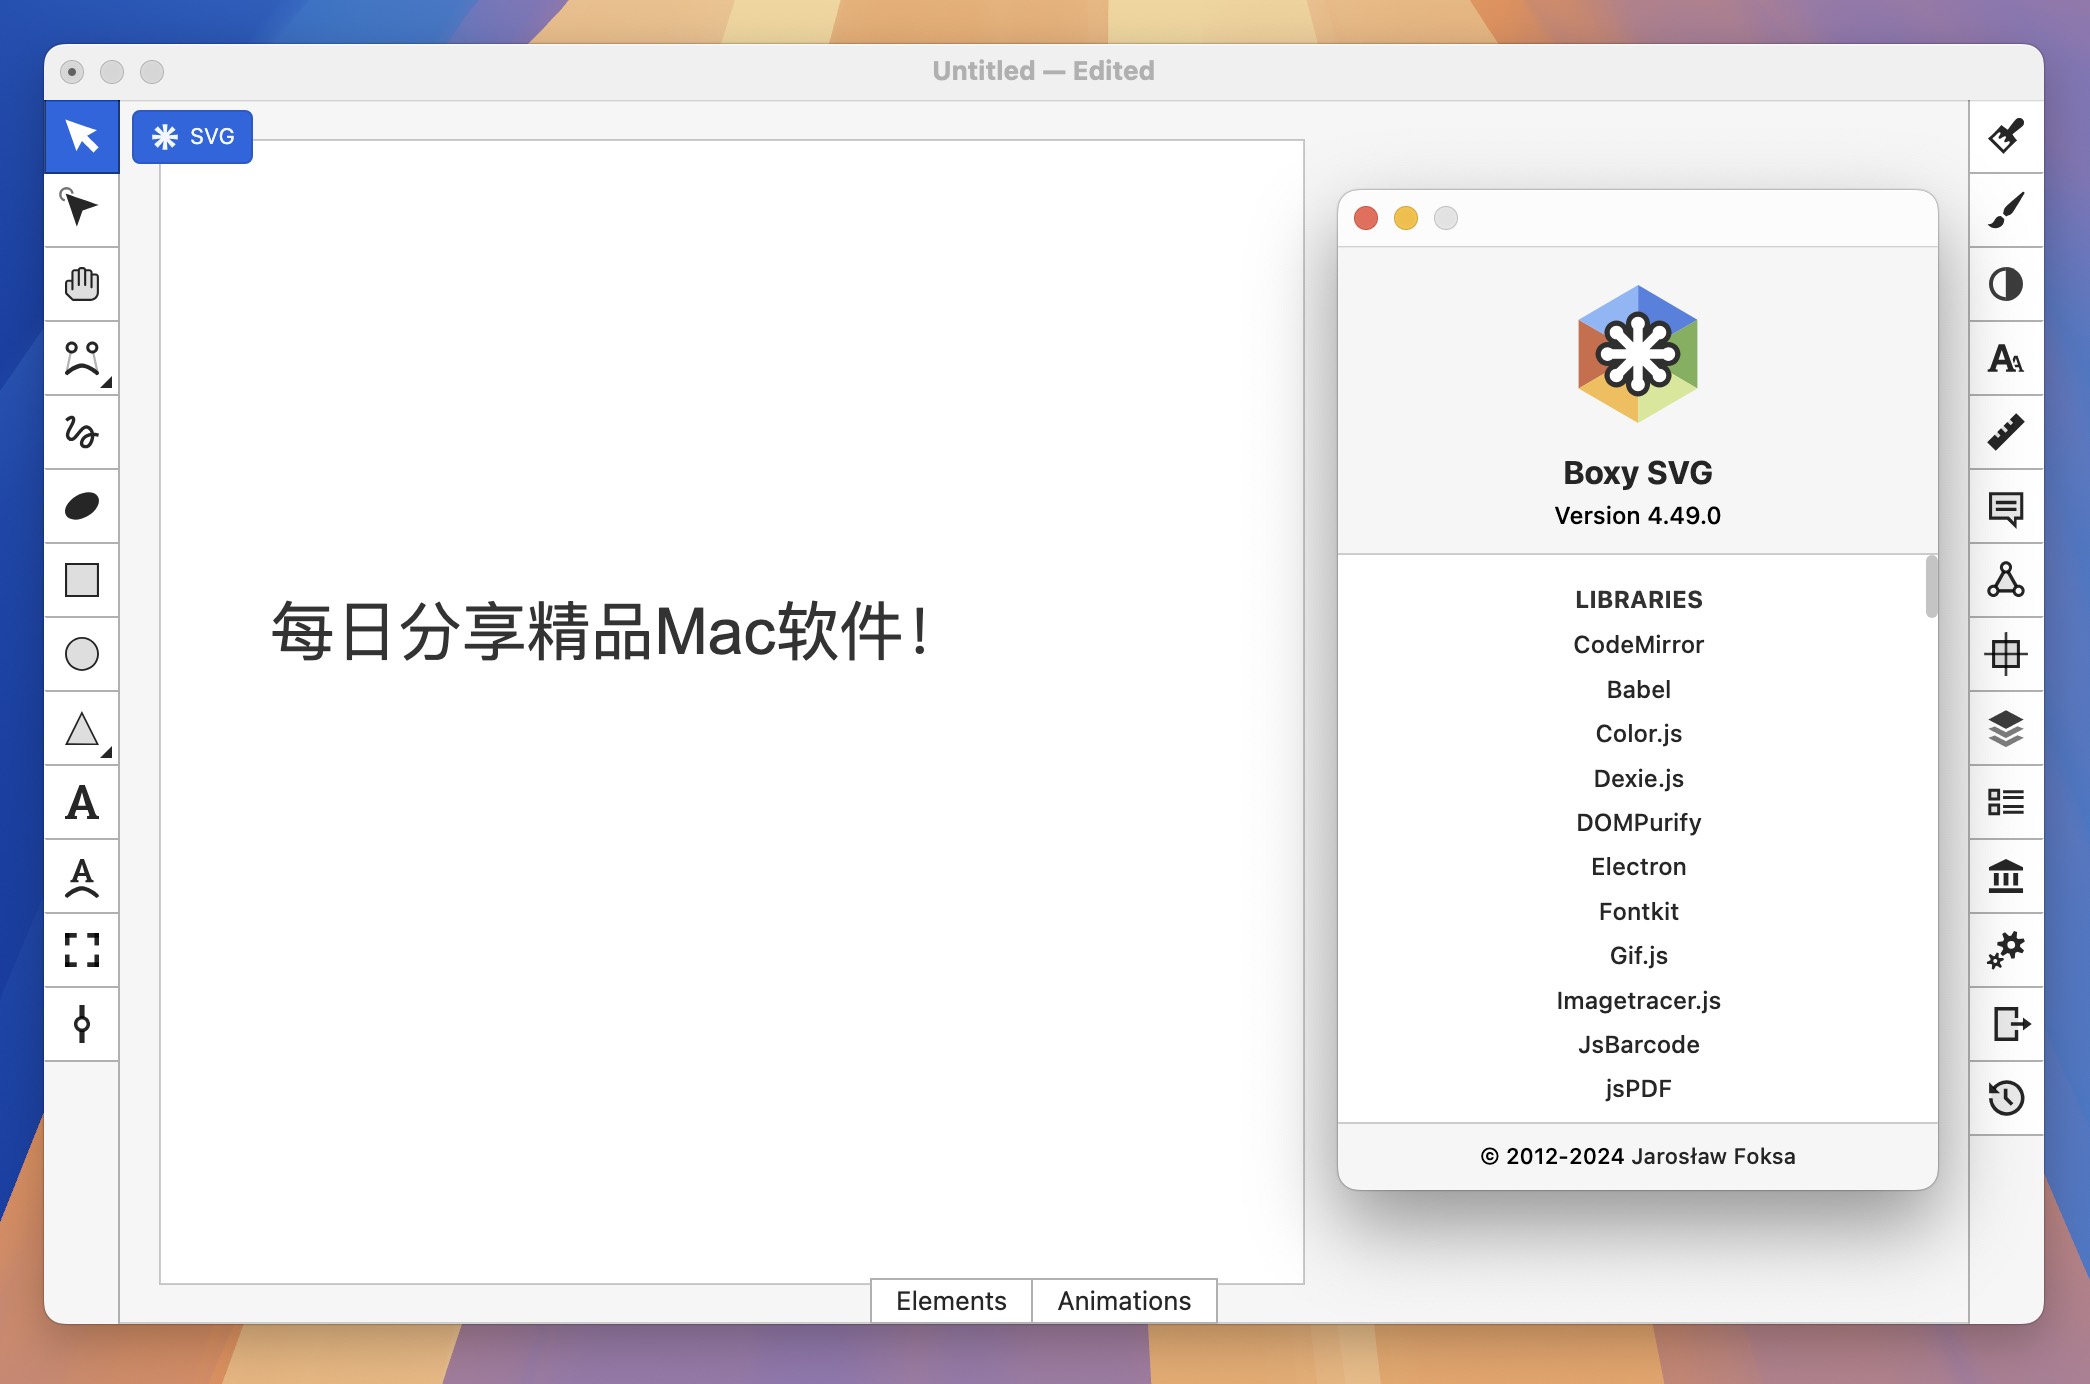This screenshot has height=1384, width=2090.
Task: Open the Export panel
Action: pyautogui.click(x=2006, y=1024)
